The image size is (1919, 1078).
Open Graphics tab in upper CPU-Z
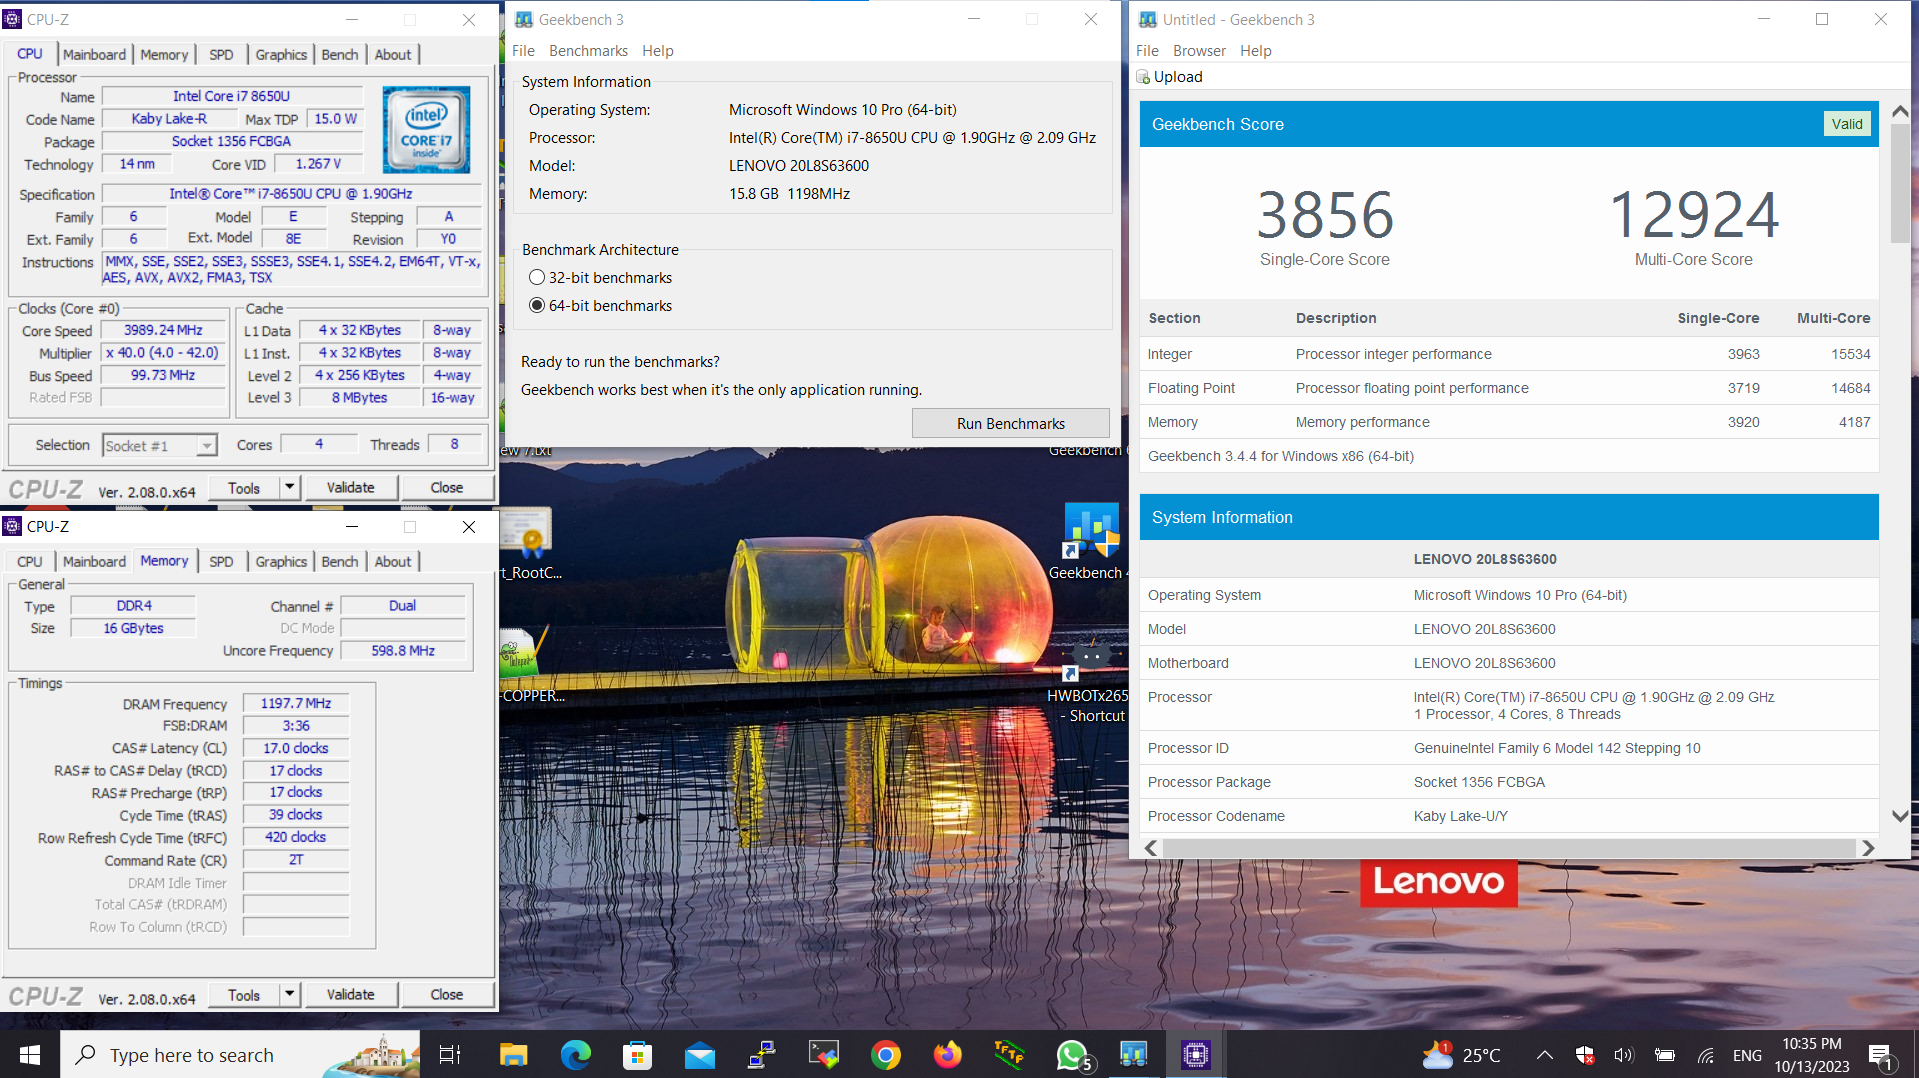click(x=281, y=55)
